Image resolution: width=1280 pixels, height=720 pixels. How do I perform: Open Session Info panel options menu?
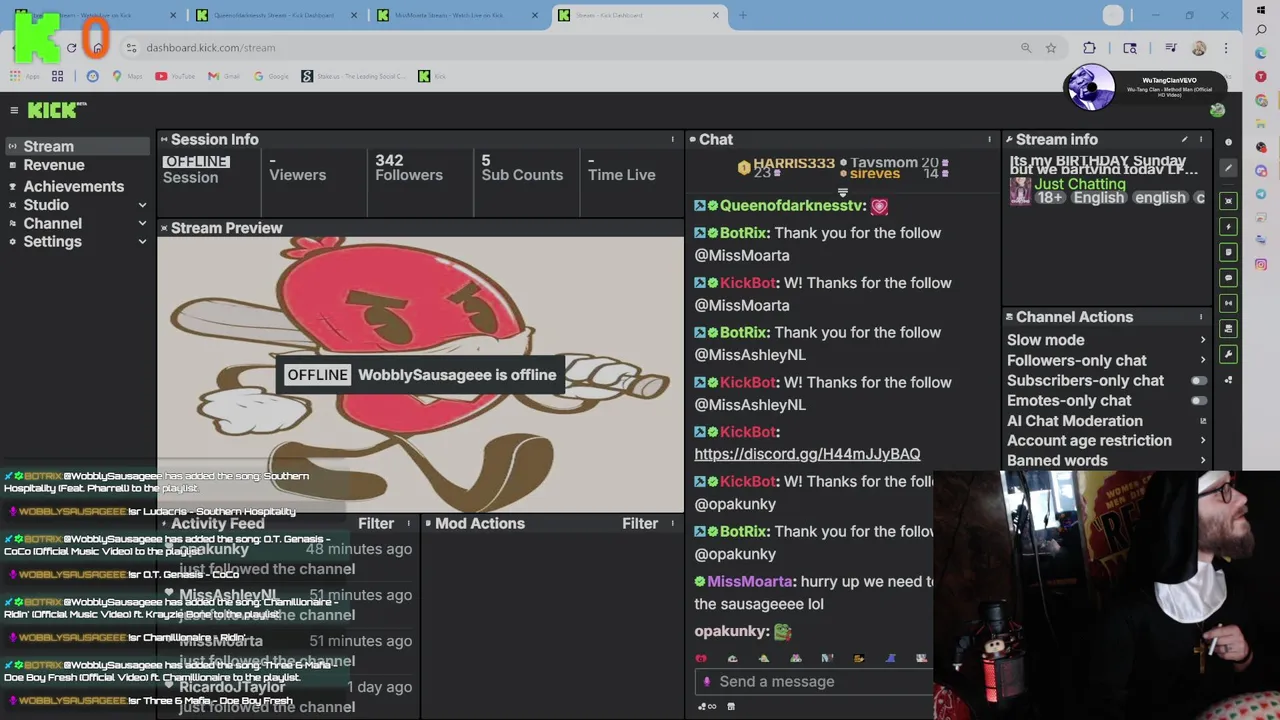click(x=673, y=140)
